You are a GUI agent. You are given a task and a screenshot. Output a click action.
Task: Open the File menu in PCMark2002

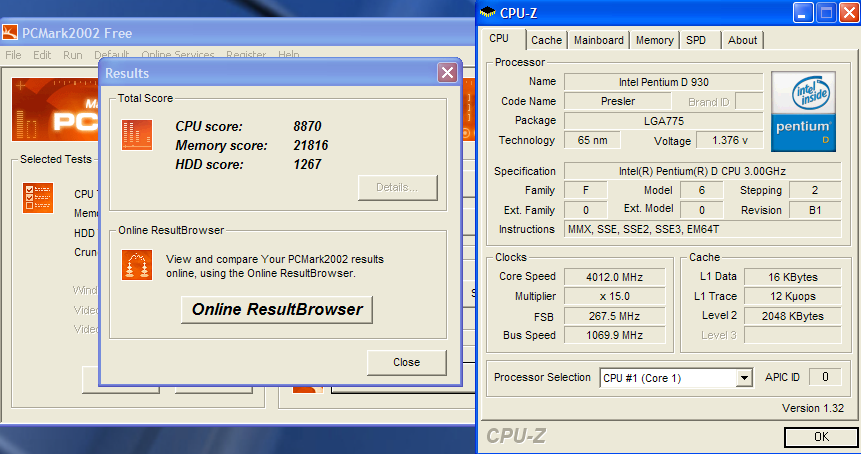click(x=13, y=55)
